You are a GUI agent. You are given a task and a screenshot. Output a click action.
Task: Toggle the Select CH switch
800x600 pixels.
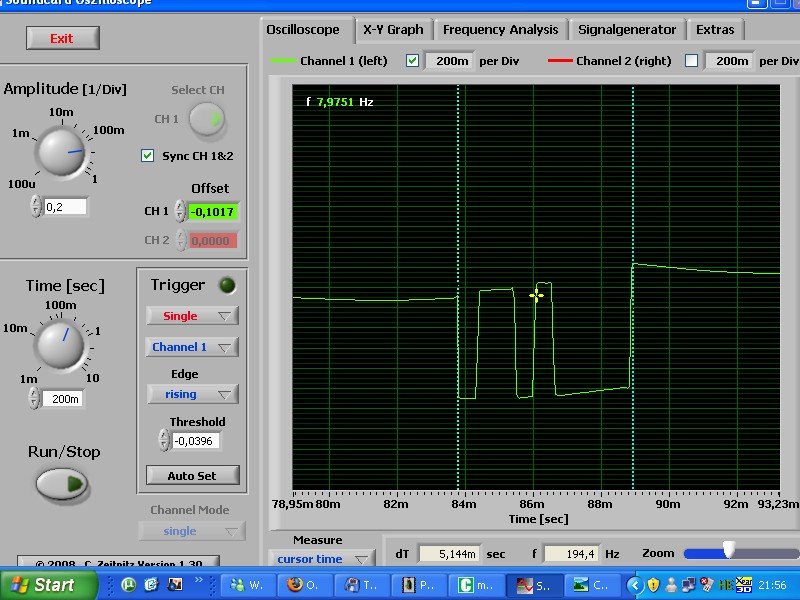[x=207, y=119]
